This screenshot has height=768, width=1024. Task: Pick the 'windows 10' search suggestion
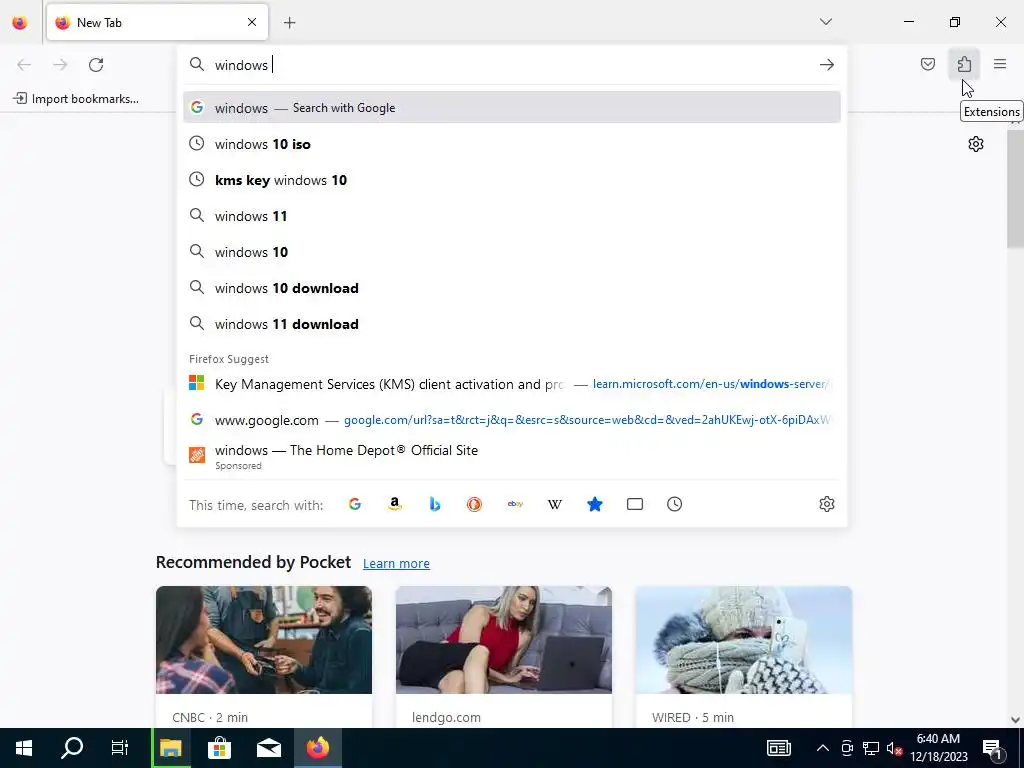(511, 252)
